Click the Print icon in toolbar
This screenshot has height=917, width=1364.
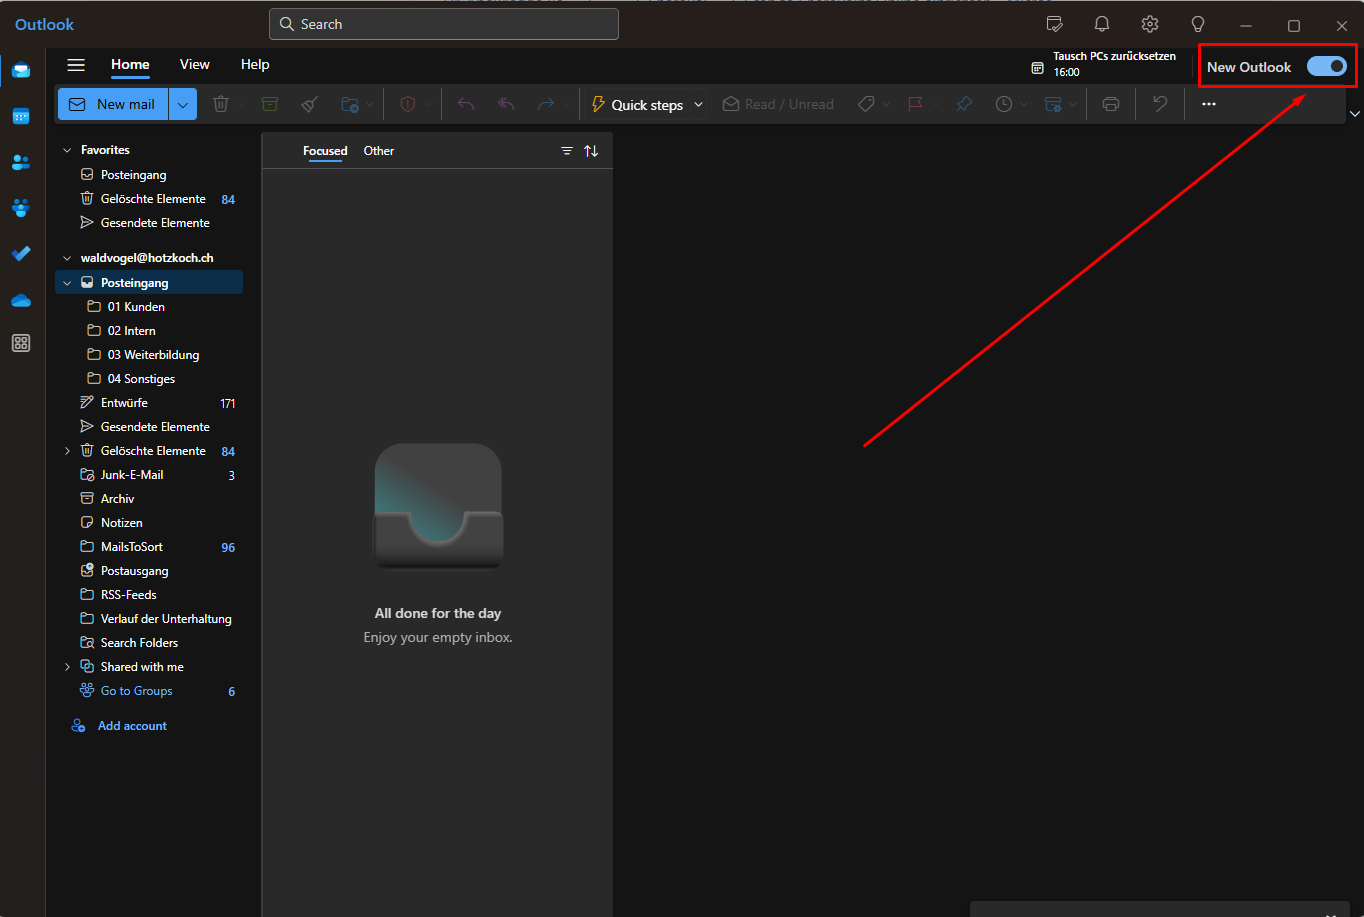pos(1110,104)
